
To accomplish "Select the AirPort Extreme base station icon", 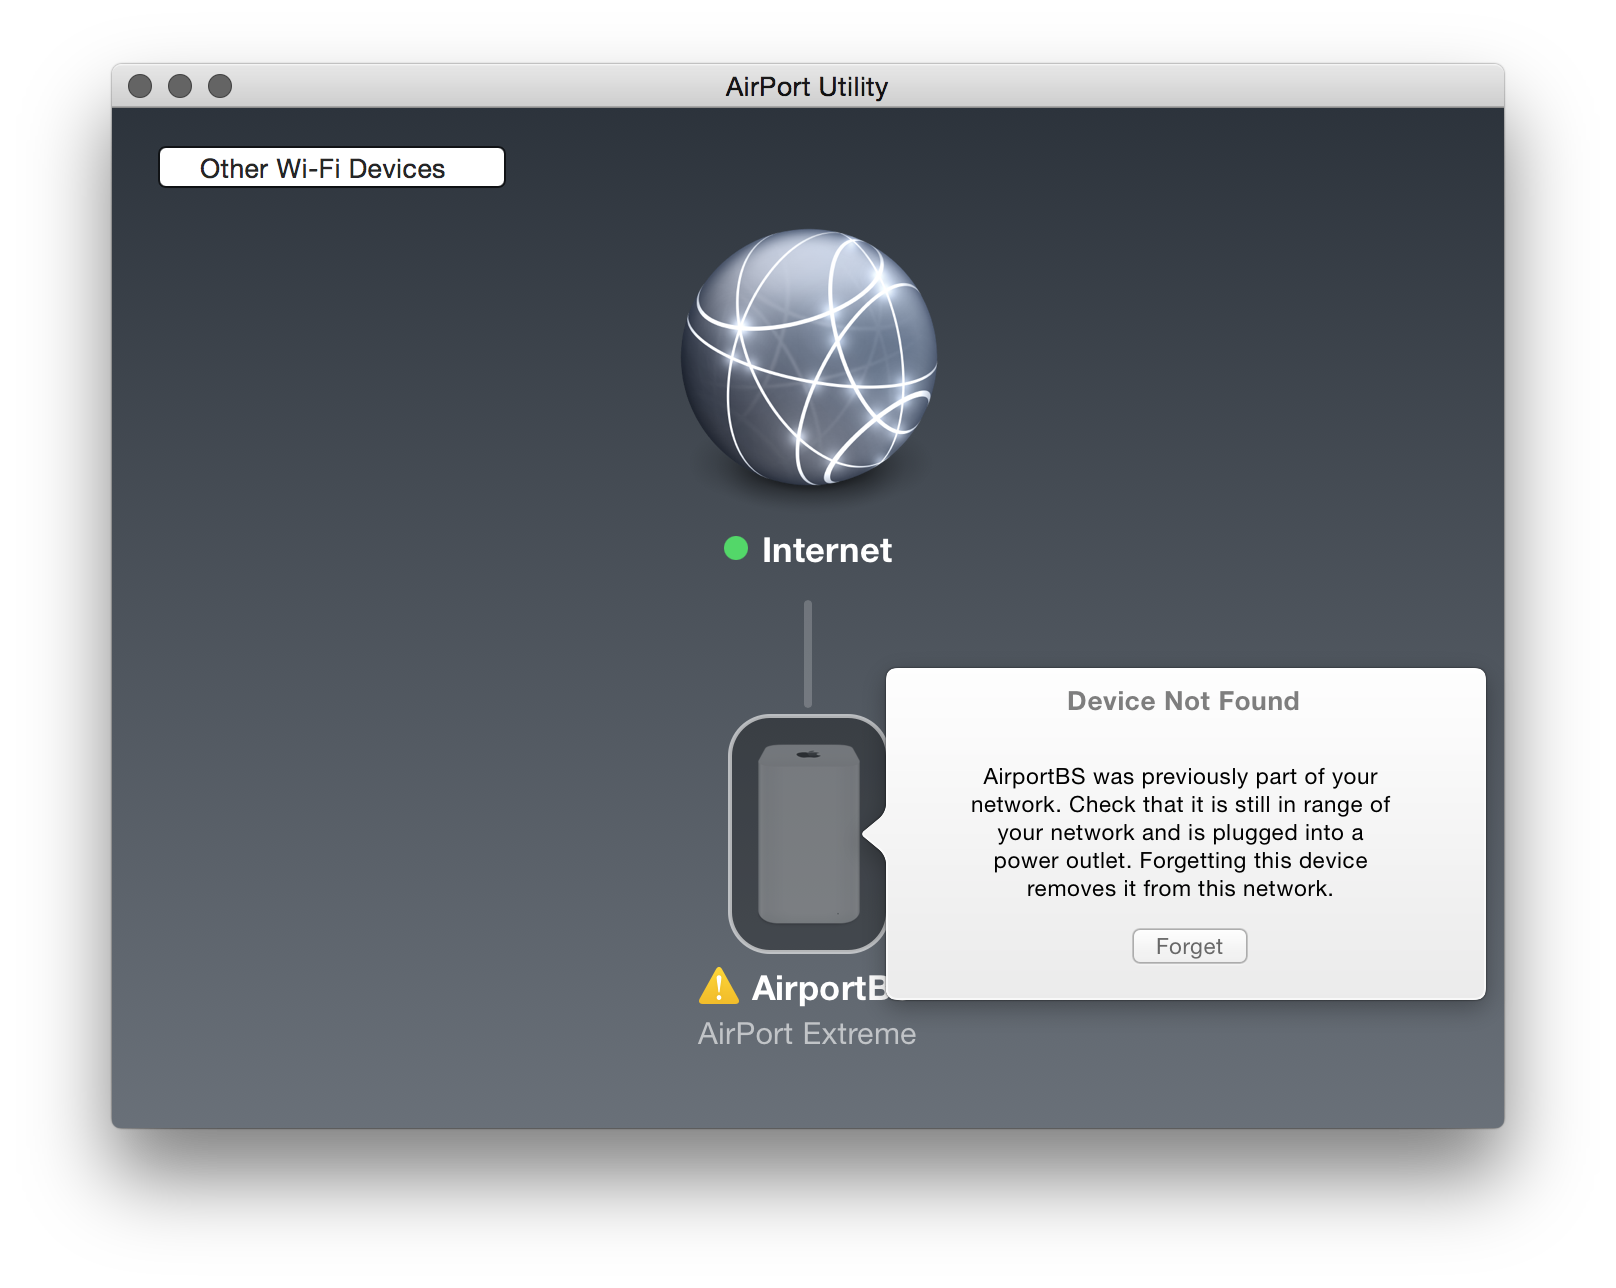I will [x=808, y=833].
